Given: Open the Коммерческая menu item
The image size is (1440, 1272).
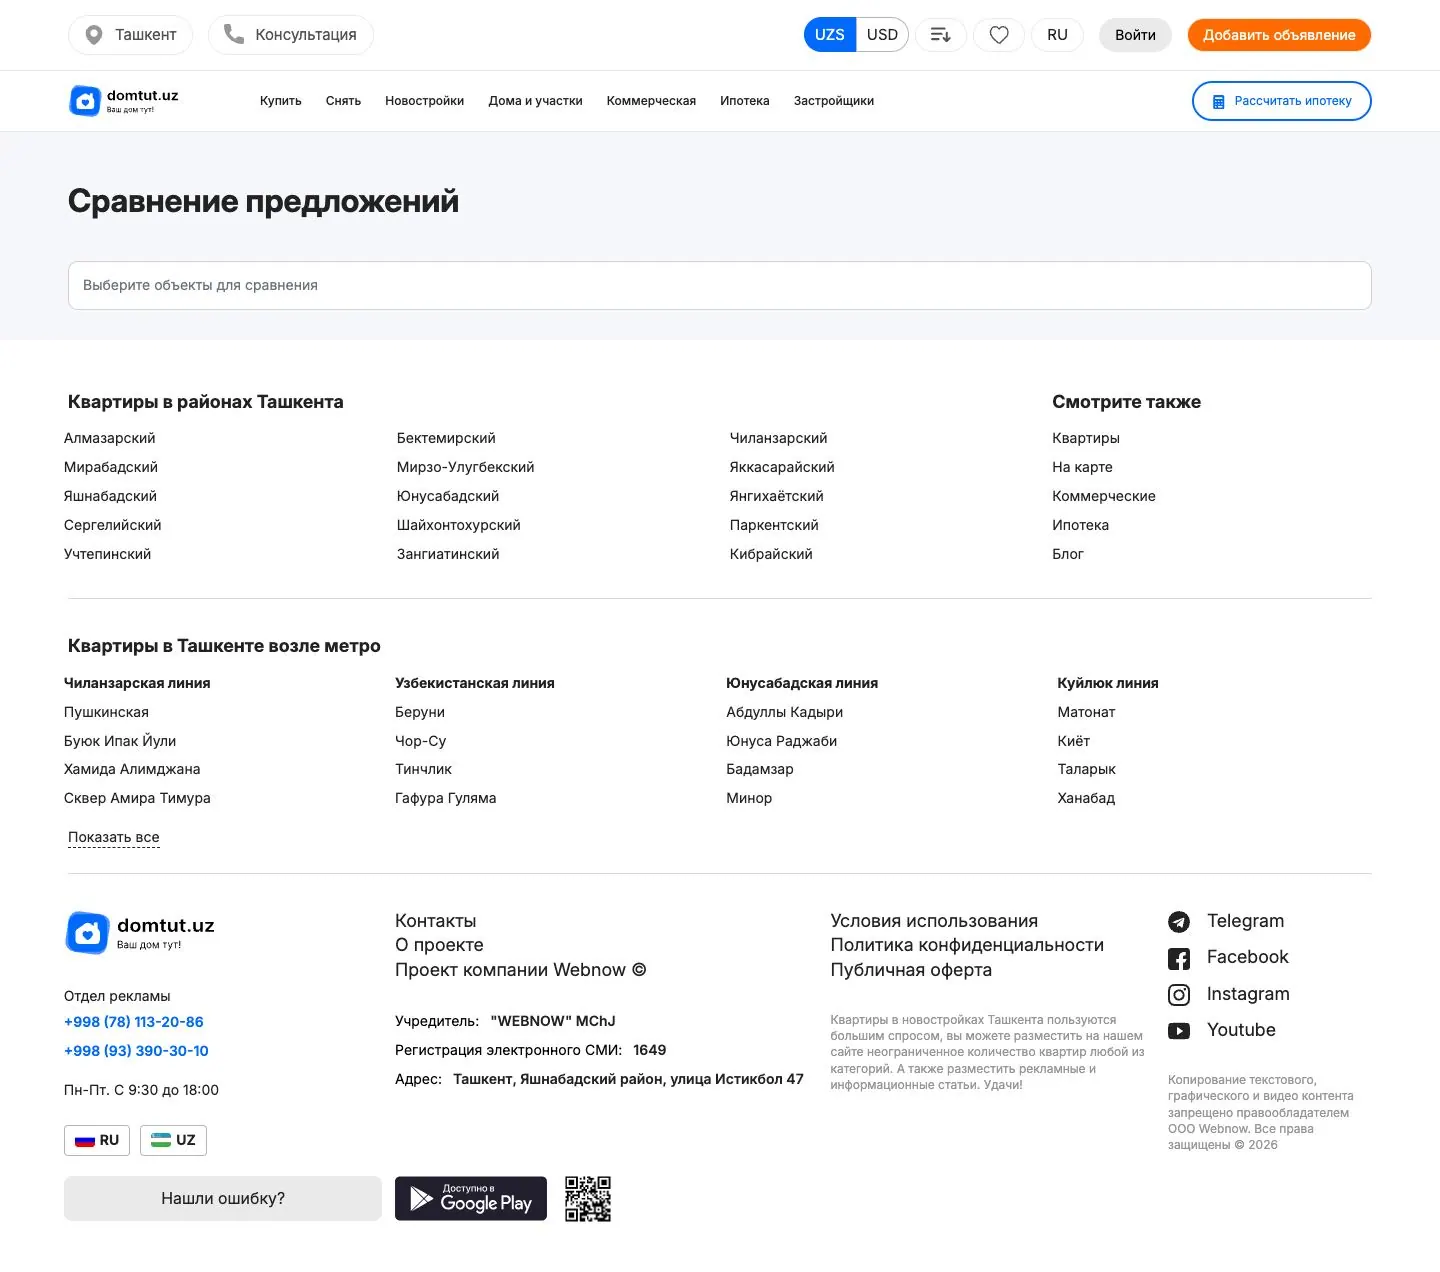Looking at the screenshot, I should (651, 101).
